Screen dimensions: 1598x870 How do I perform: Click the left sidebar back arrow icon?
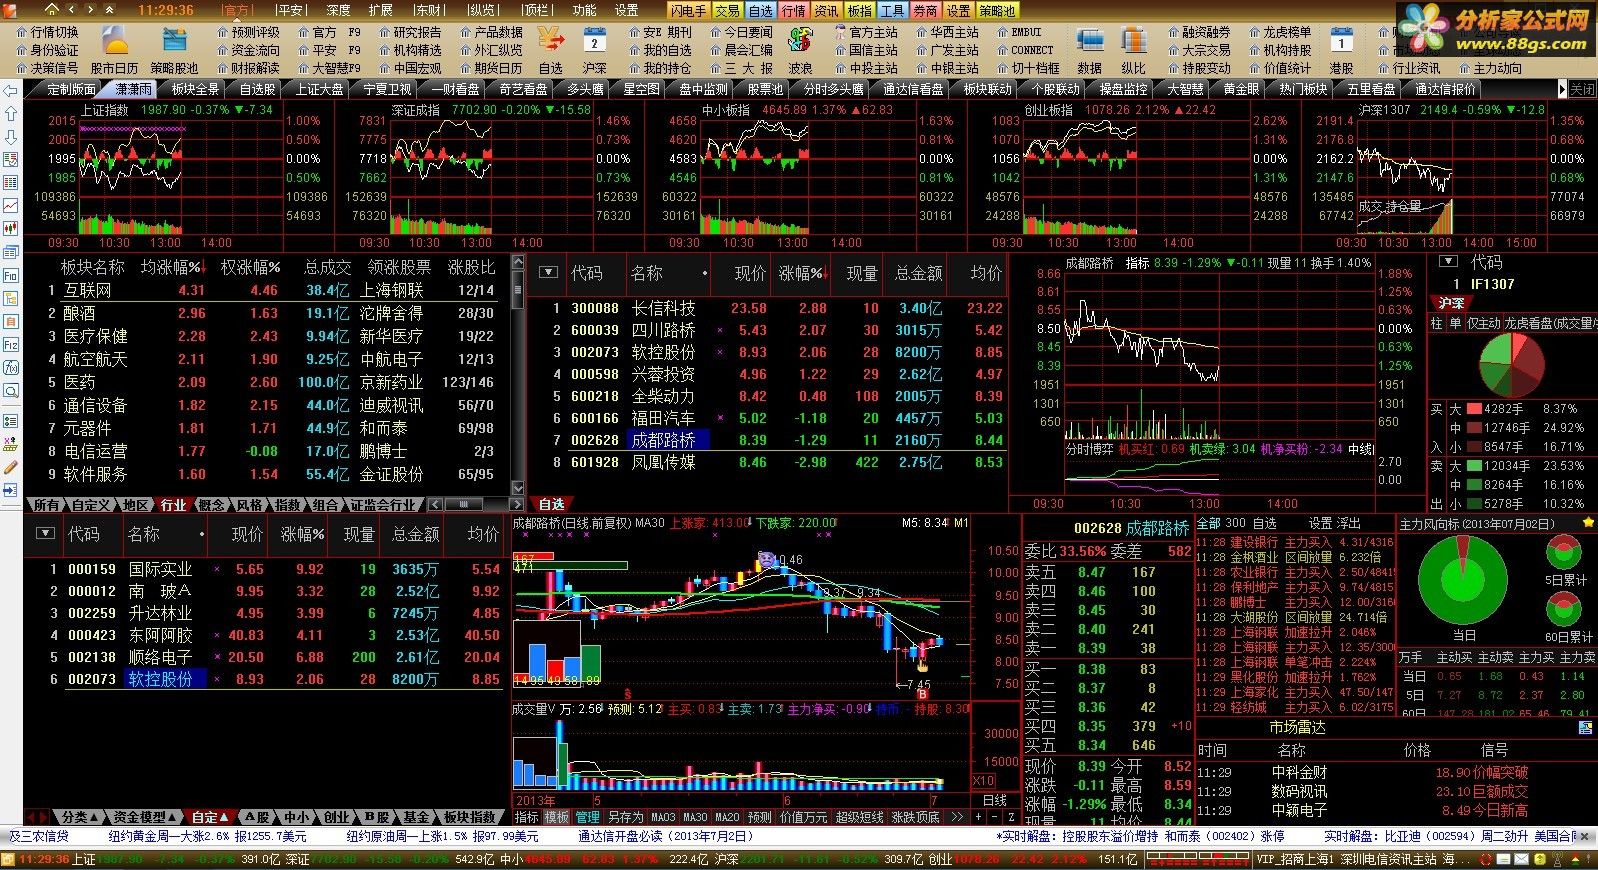tap(11, 90)
